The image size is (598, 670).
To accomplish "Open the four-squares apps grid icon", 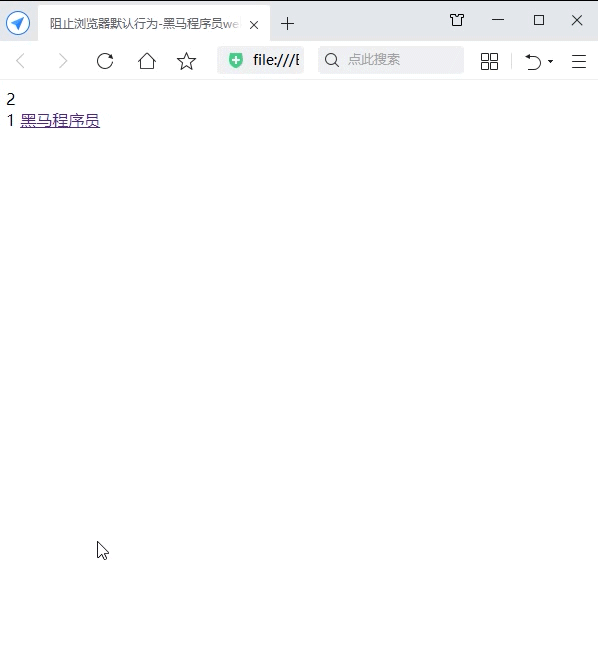I will [489, 61].
